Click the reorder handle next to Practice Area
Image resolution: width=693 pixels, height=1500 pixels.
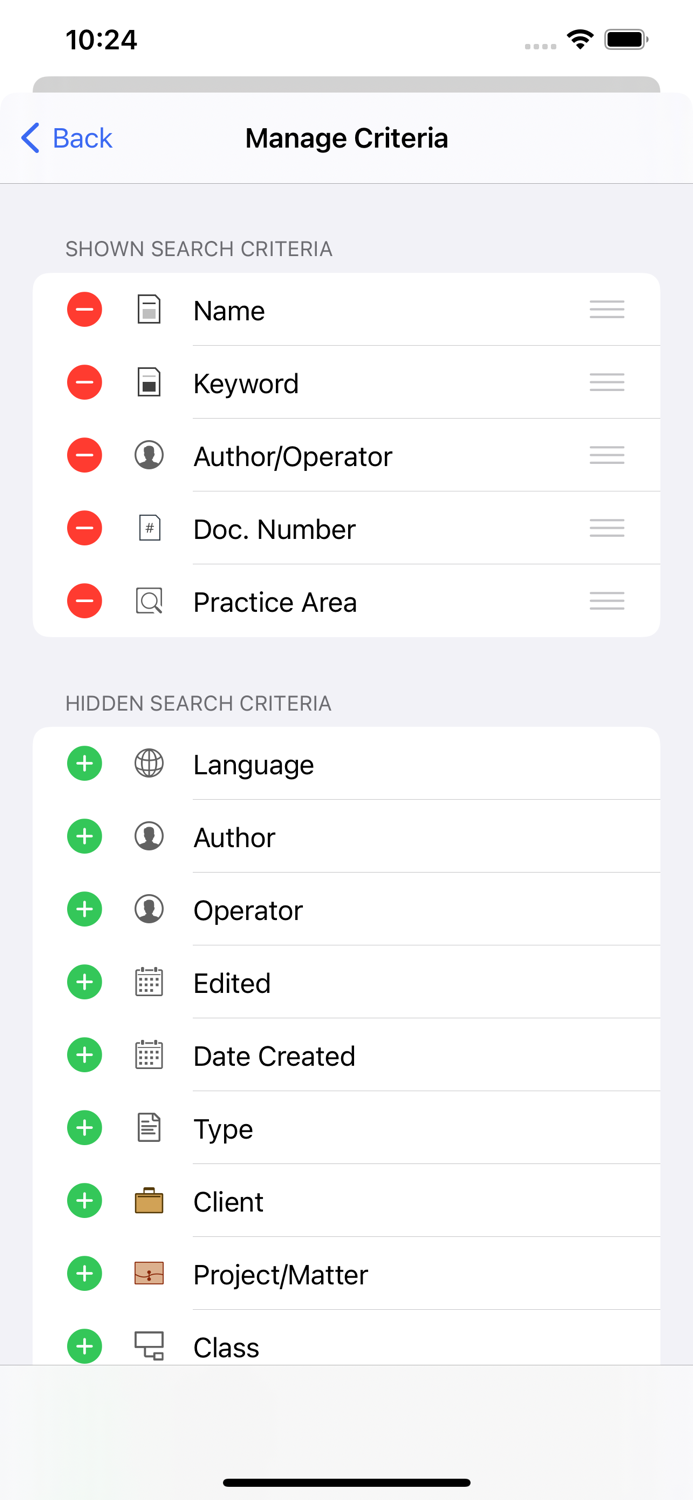607,601
